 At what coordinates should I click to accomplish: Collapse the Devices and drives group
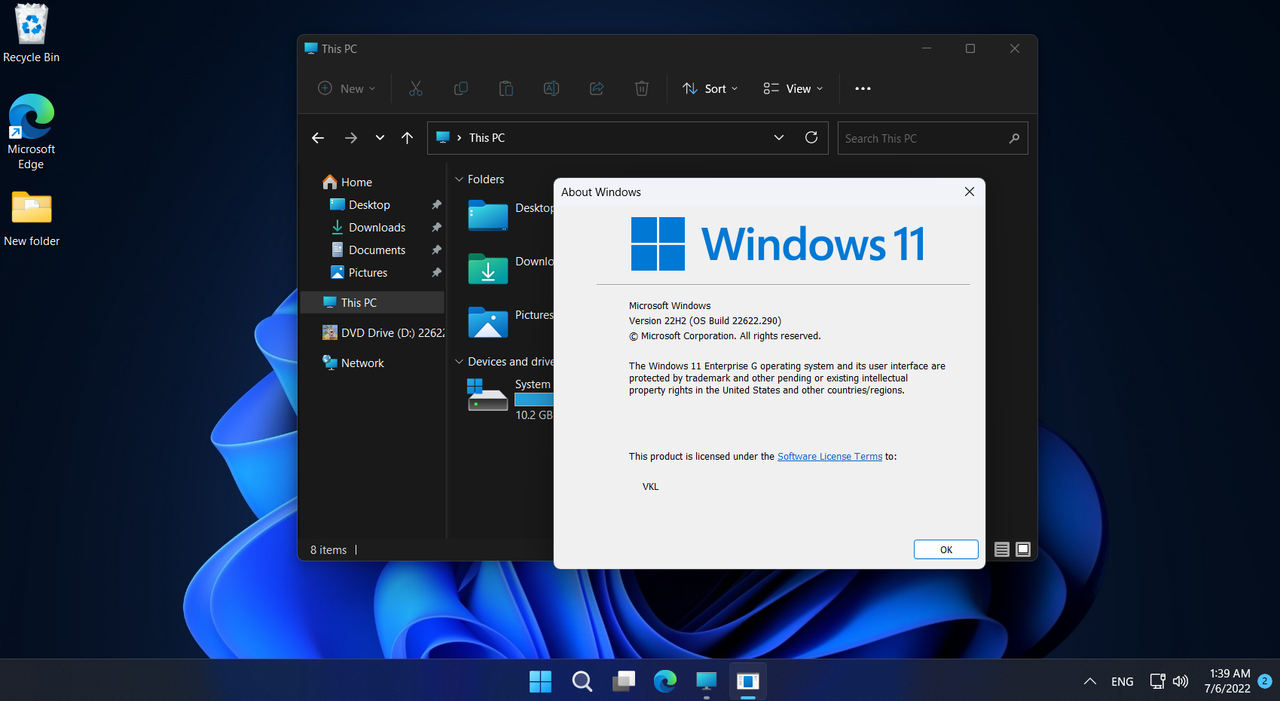click(459, 361)
